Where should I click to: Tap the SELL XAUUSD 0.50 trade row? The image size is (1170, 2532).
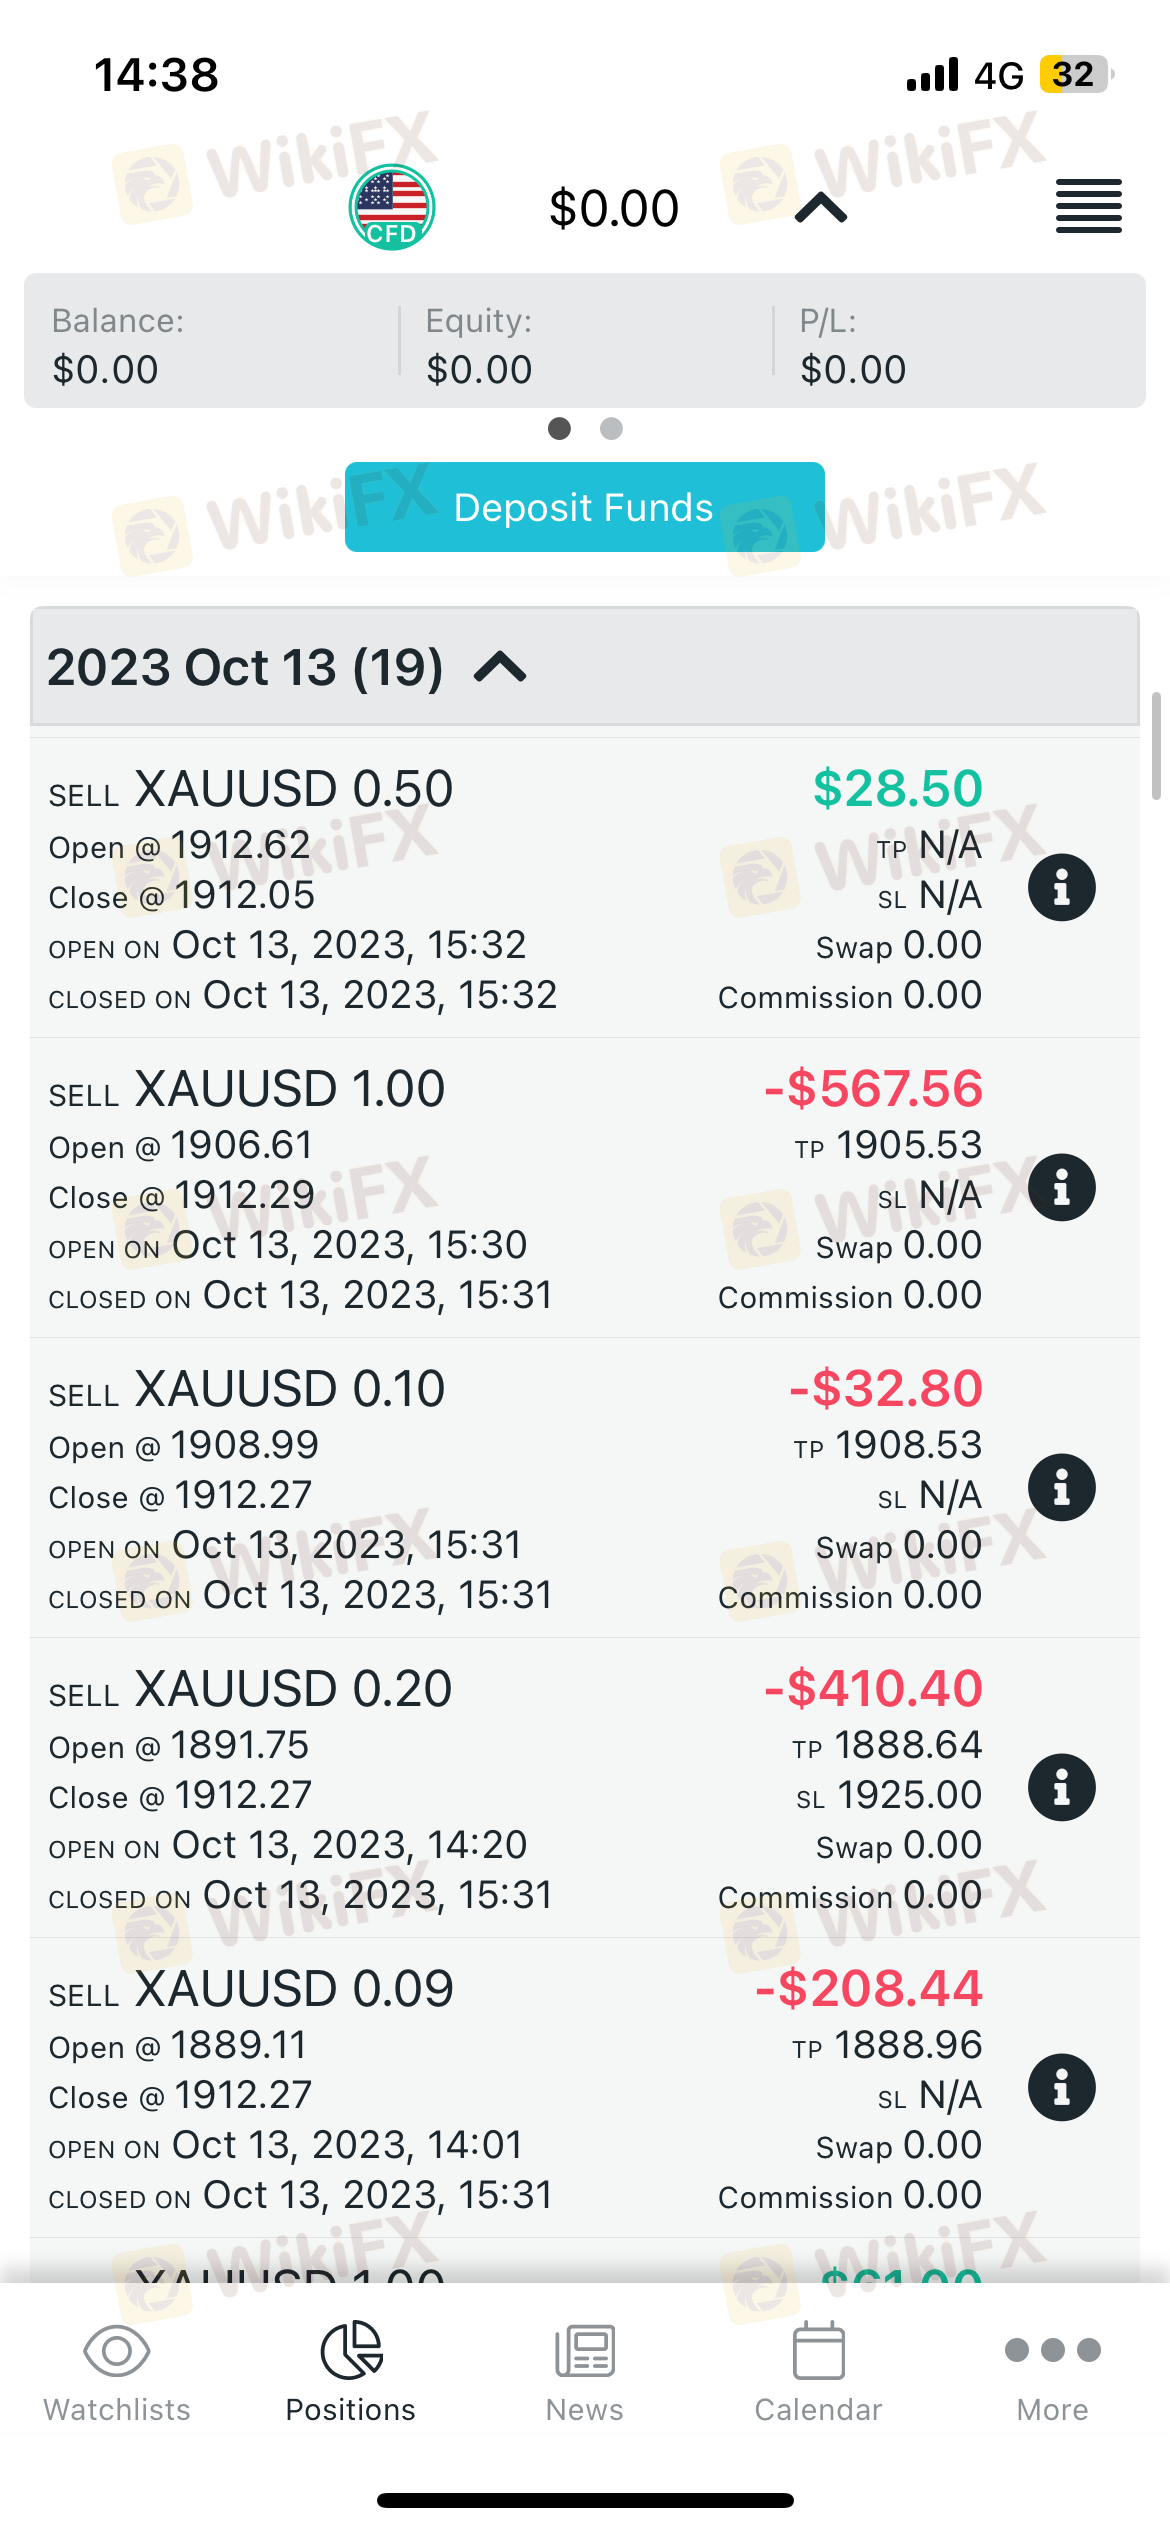point(400,888)
